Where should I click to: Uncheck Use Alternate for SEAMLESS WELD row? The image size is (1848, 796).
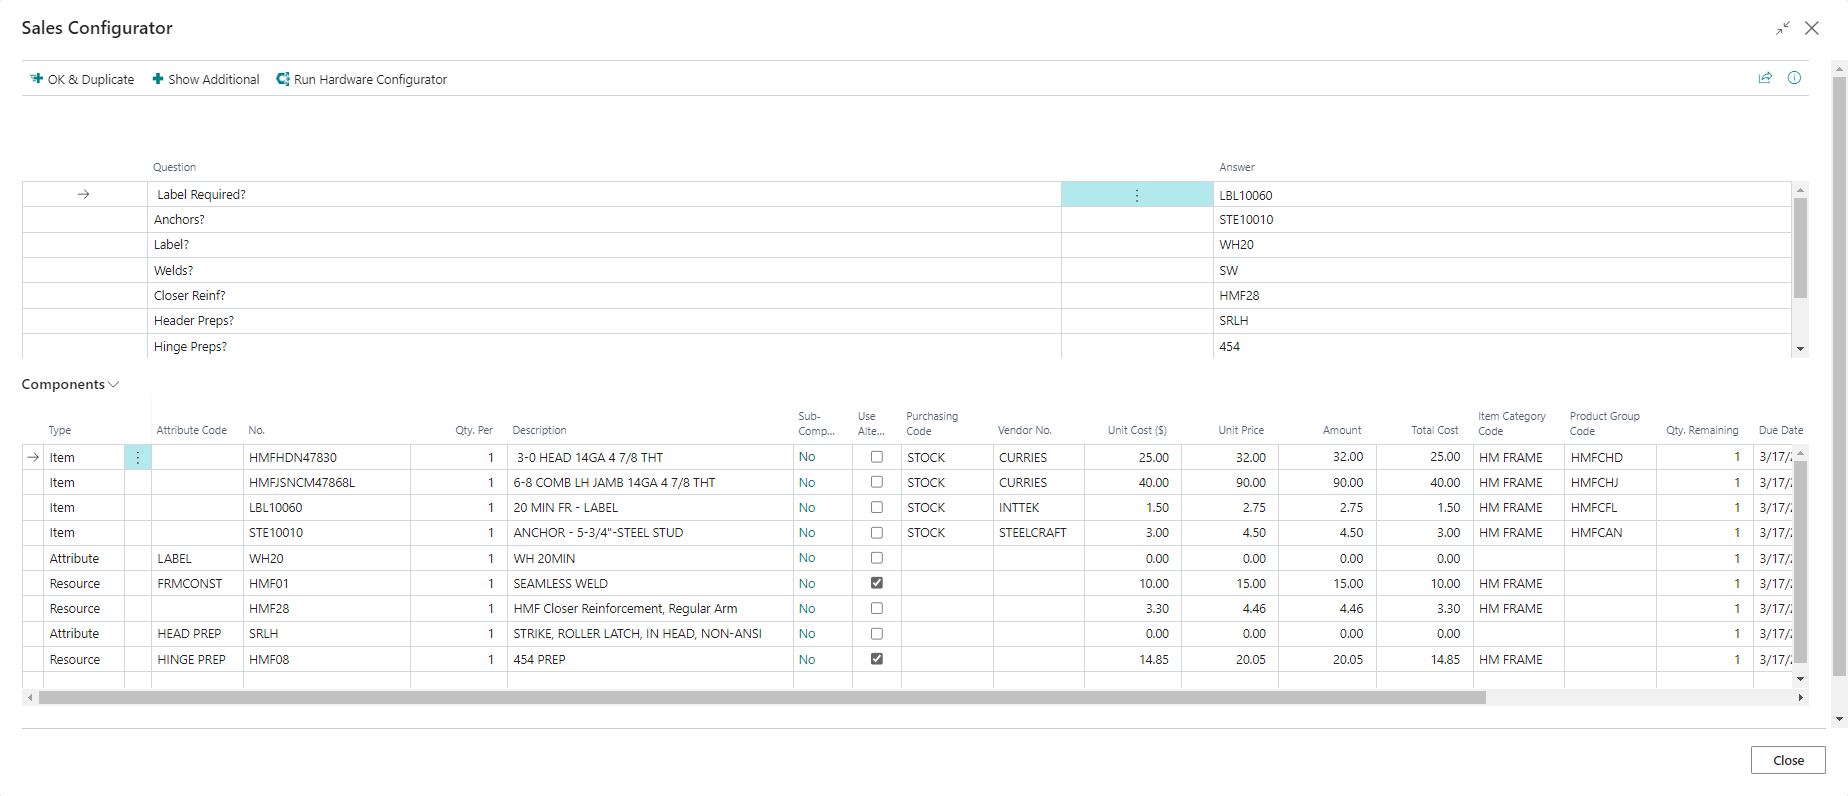point(877,583)
